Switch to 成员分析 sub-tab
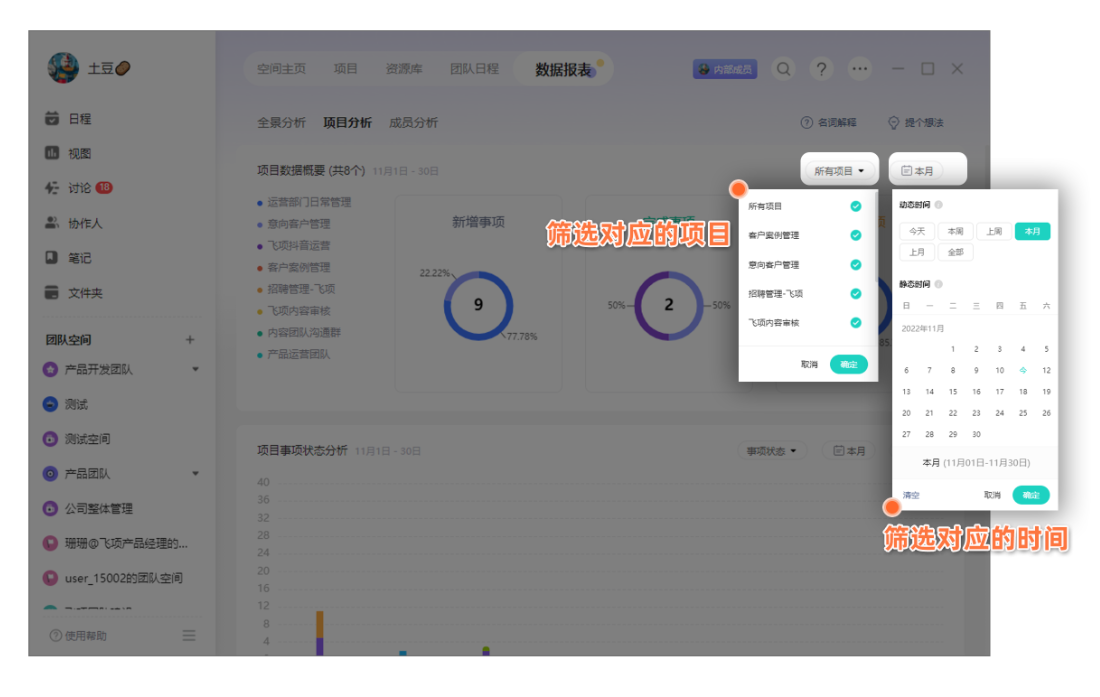Viewport: 1100px width, 697px height. coord(413,123)
